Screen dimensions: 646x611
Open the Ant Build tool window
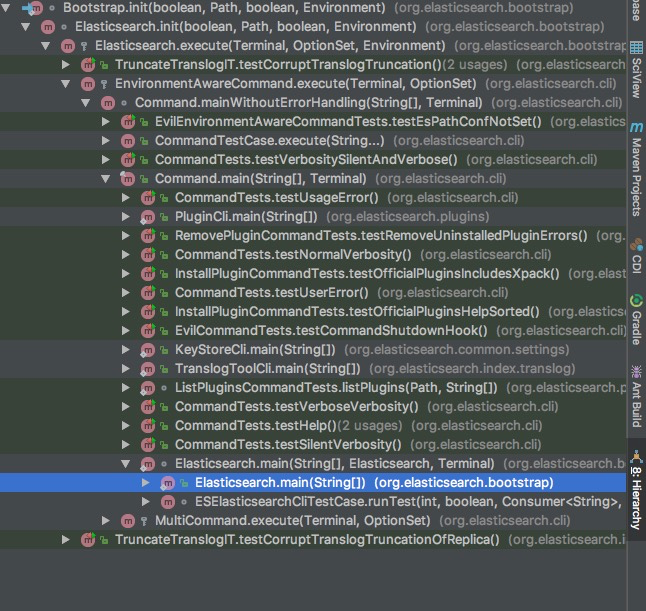pyautogui.click(x=636, y=396)
